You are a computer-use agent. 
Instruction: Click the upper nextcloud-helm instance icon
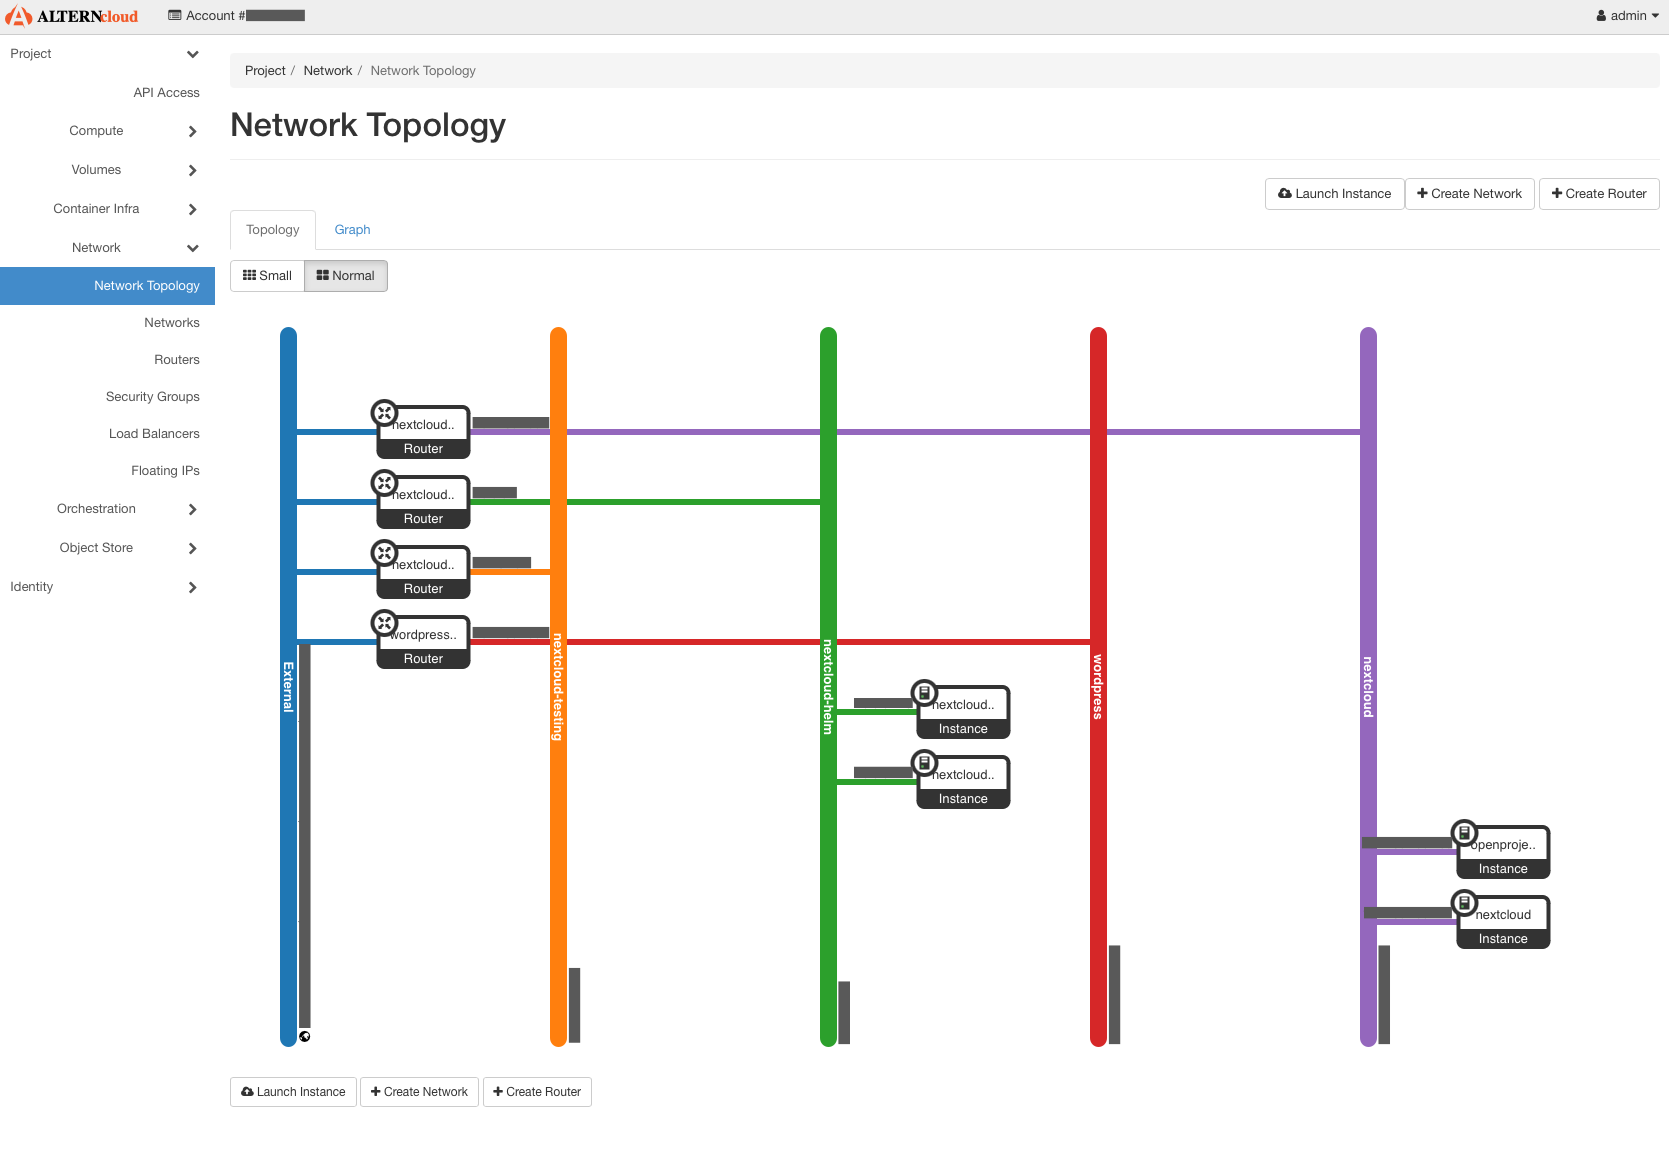coord(924,692)
